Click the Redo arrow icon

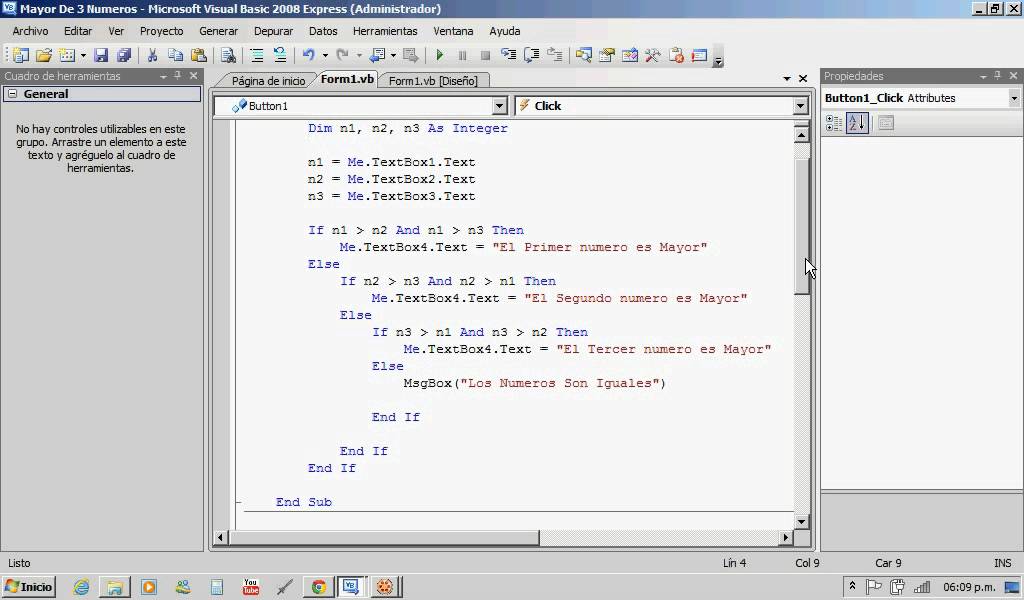[x=342, y=55]
